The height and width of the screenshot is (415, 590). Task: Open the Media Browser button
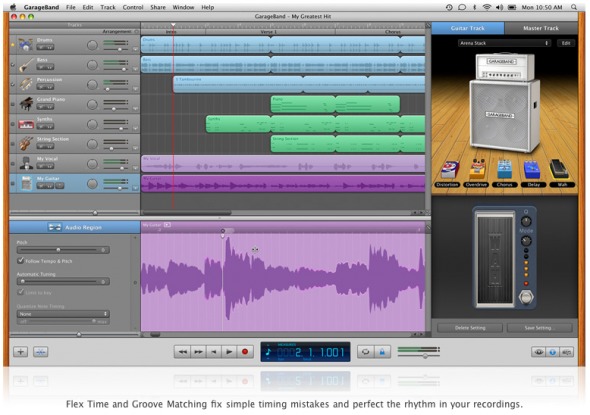(566, 352)
